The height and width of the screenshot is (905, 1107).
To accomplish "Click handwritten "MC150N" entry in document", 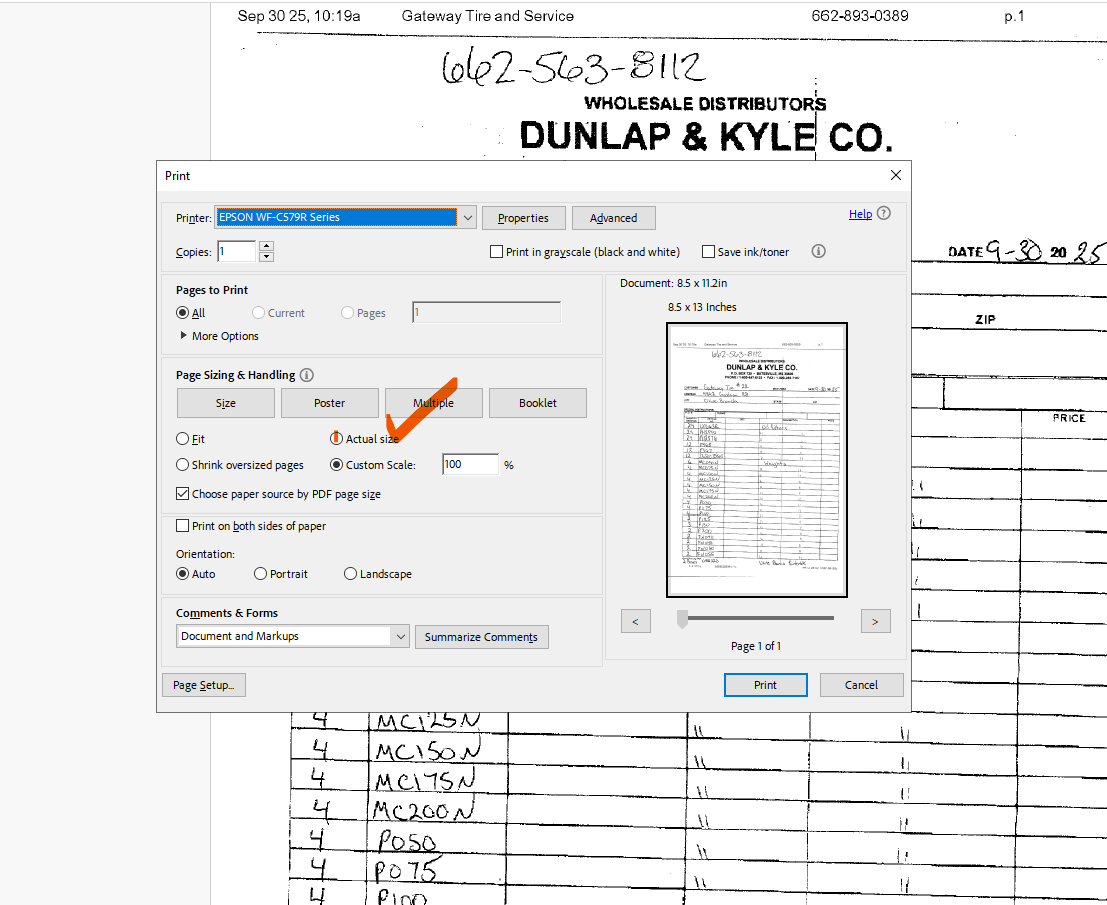I will [428, 750].
